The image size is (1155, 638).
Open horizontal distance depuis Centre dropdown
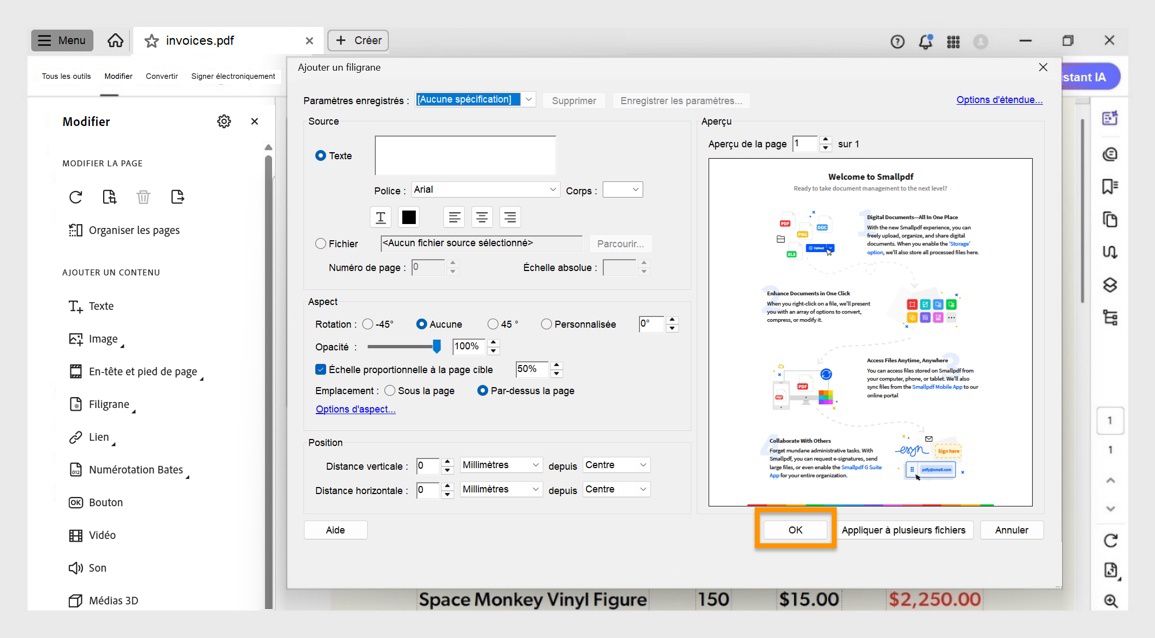[x=617, y=490]
